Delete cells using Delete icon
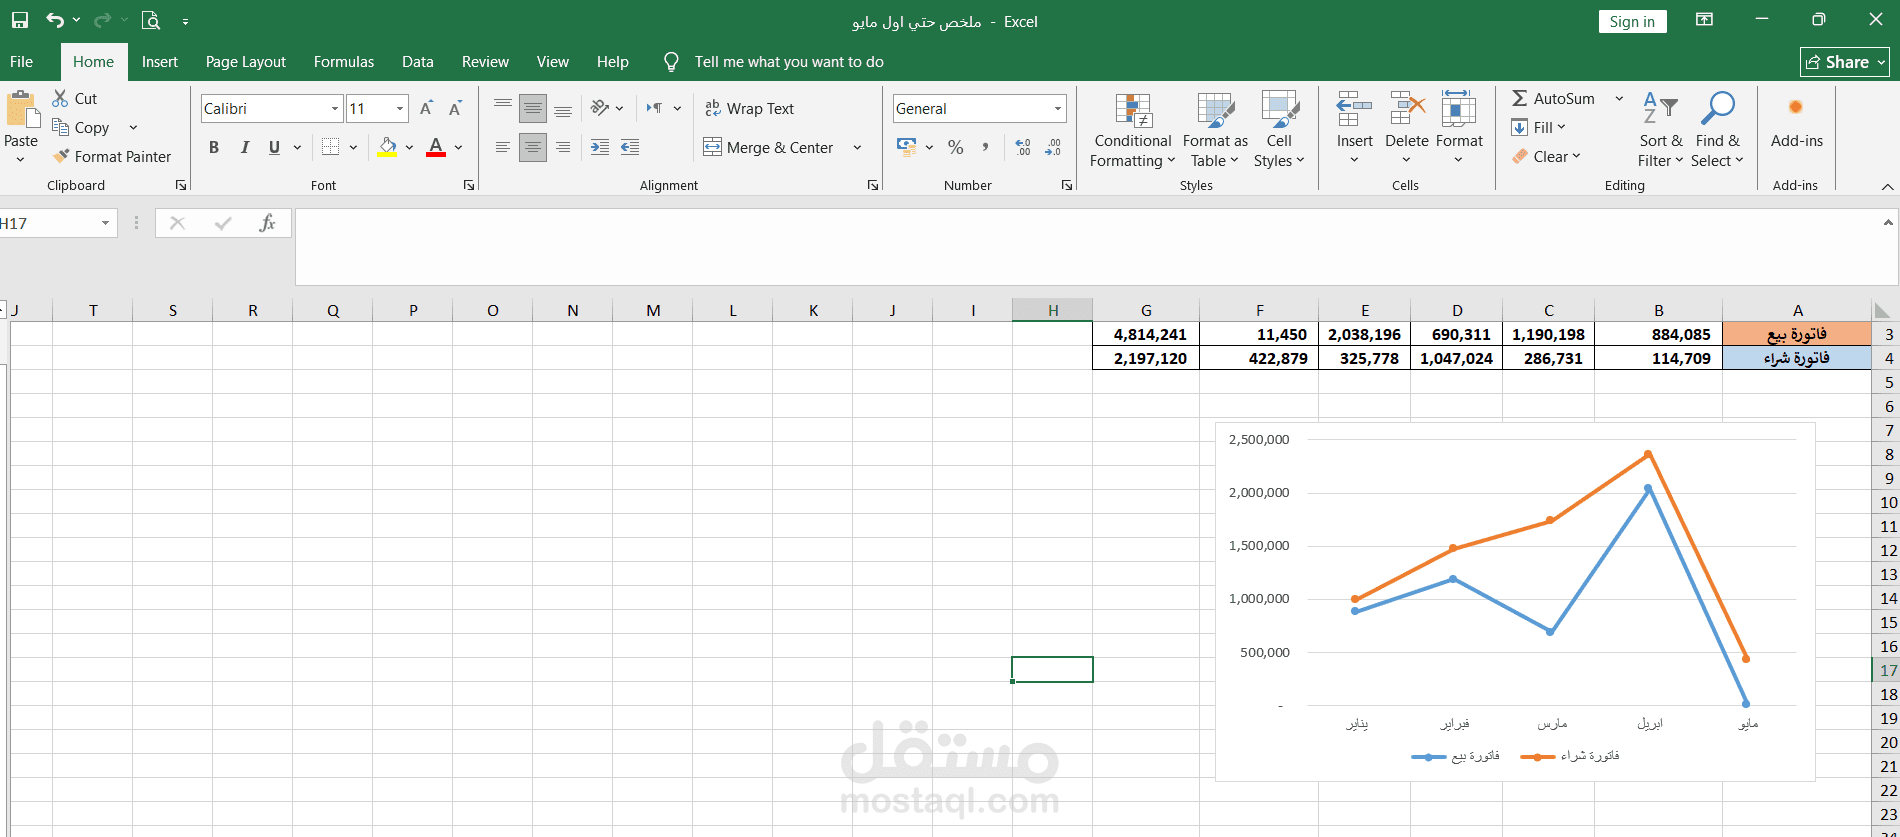 point(1406,108)
